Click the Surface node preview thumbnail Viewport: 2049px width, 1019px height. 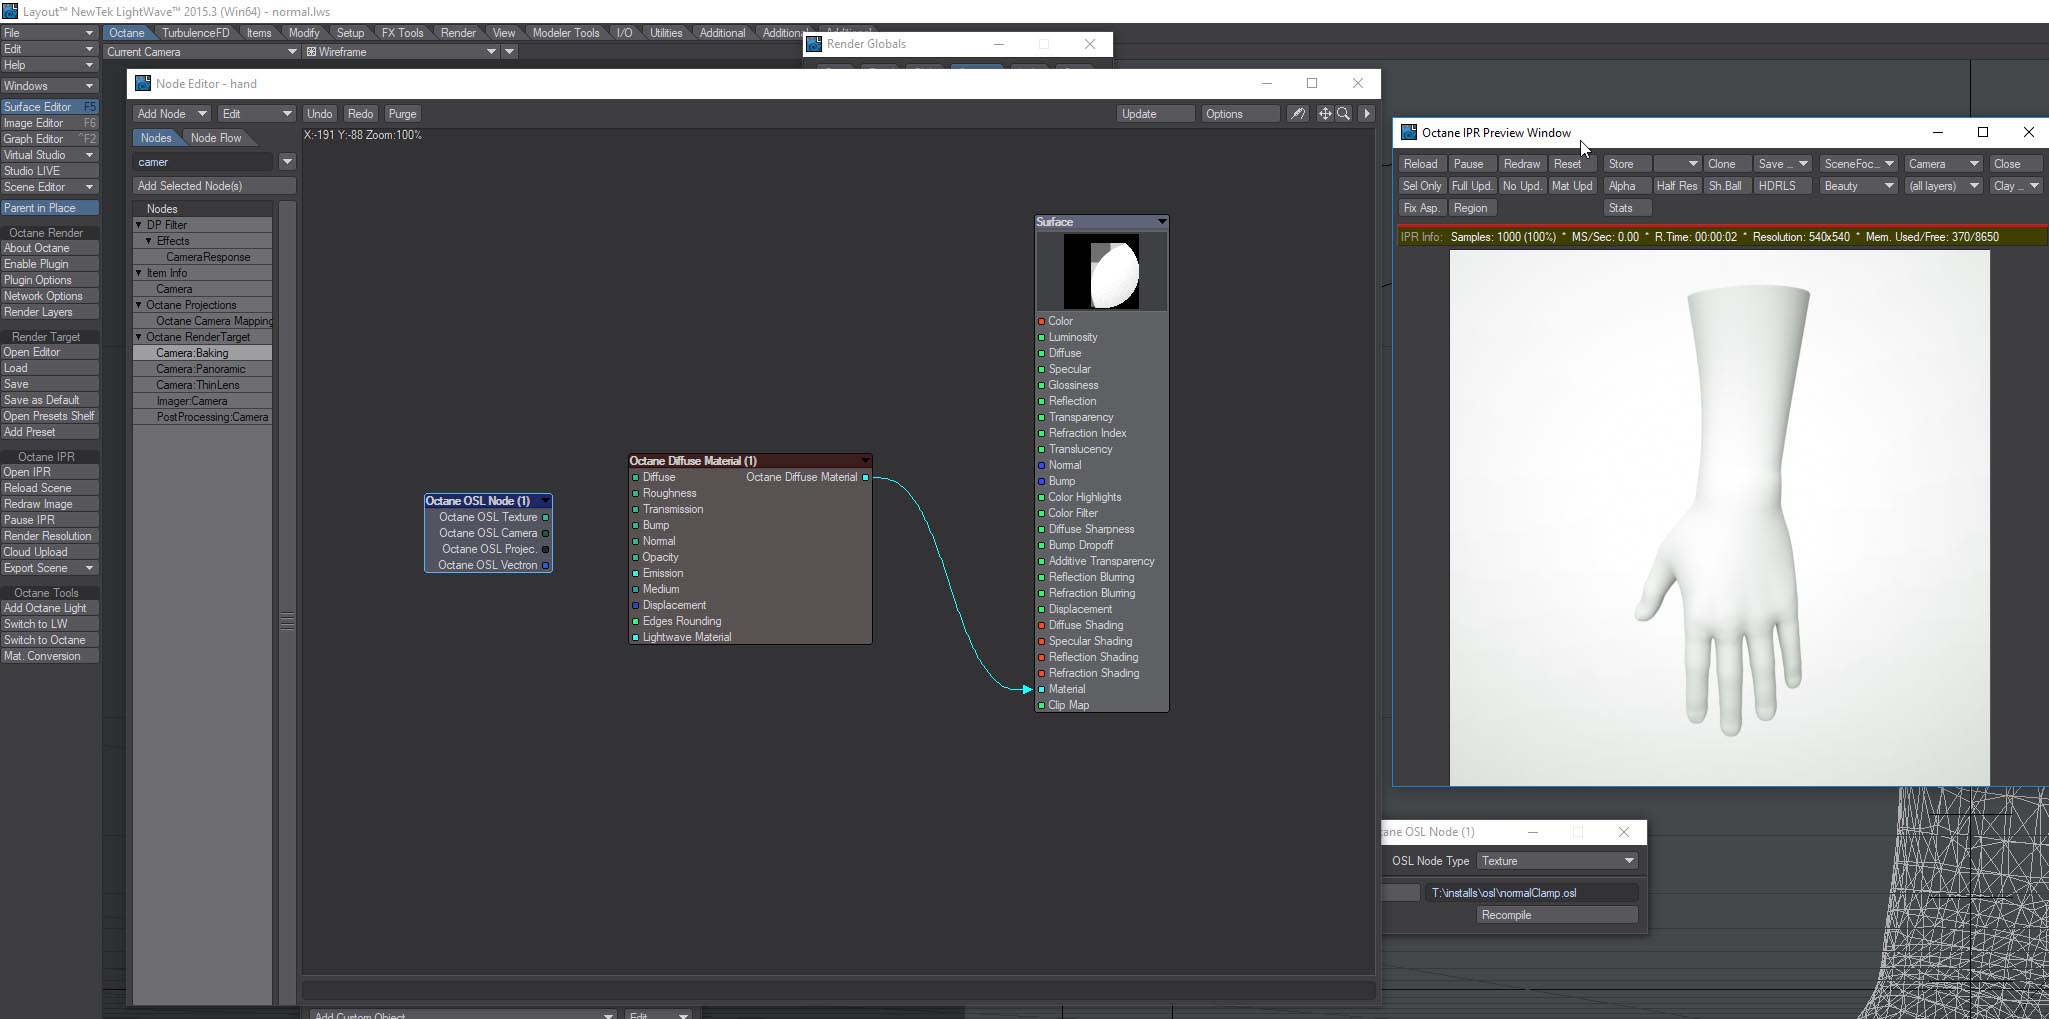[1101, 271]
